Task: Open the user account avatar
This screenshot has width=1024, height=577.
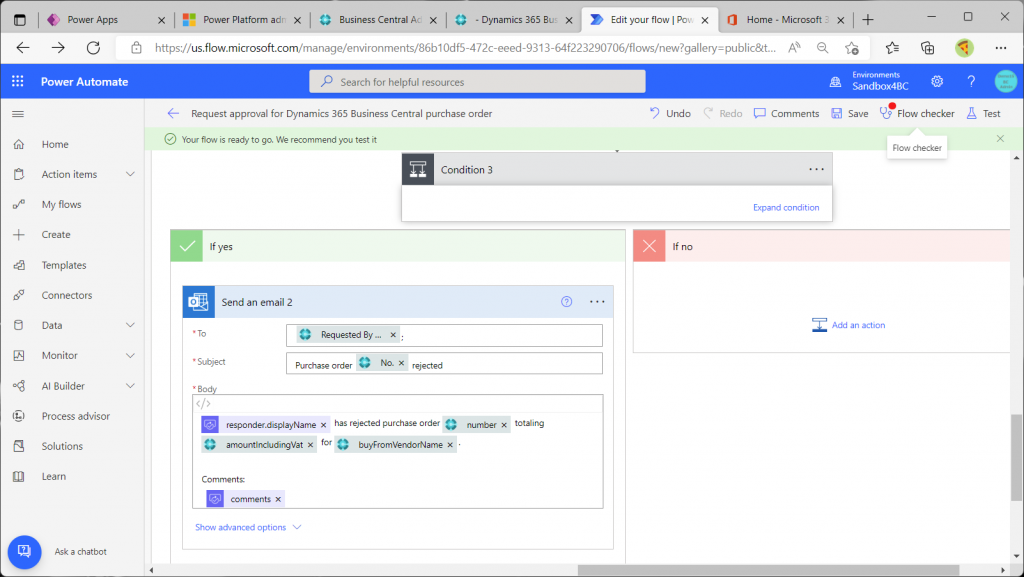Action: (x=1006, y=82)
